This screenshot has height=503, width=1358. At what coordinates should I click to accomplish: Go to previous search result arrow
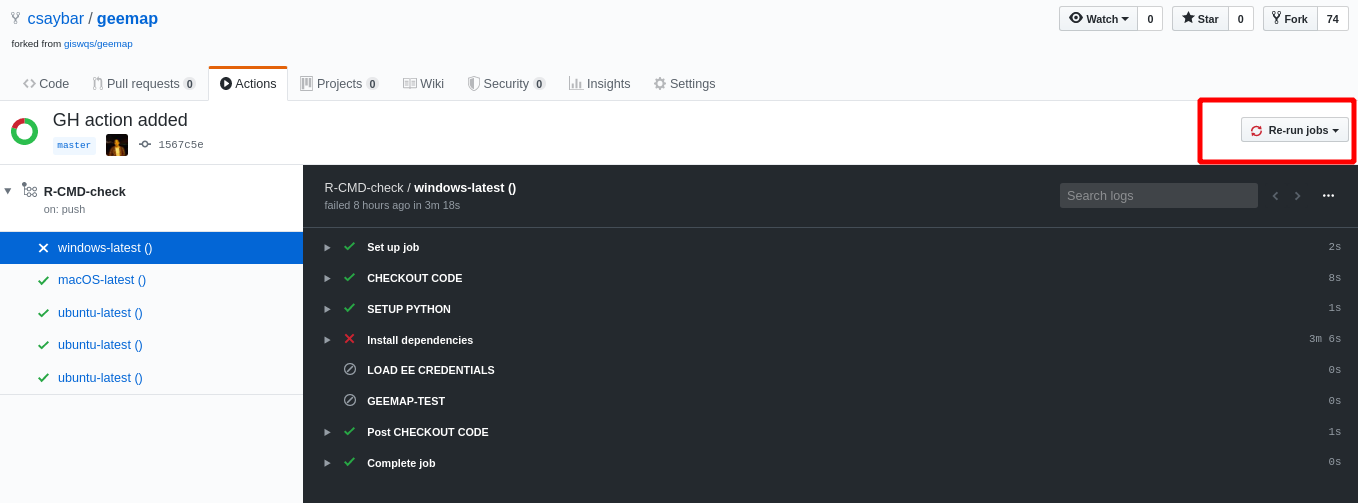point(1275,196)
